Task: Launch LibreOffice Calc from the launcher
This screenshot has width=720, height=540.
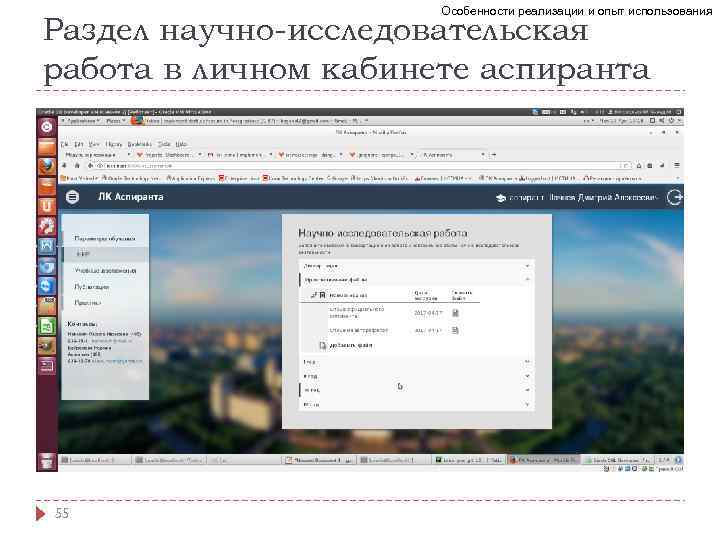Action: [46, 326]
